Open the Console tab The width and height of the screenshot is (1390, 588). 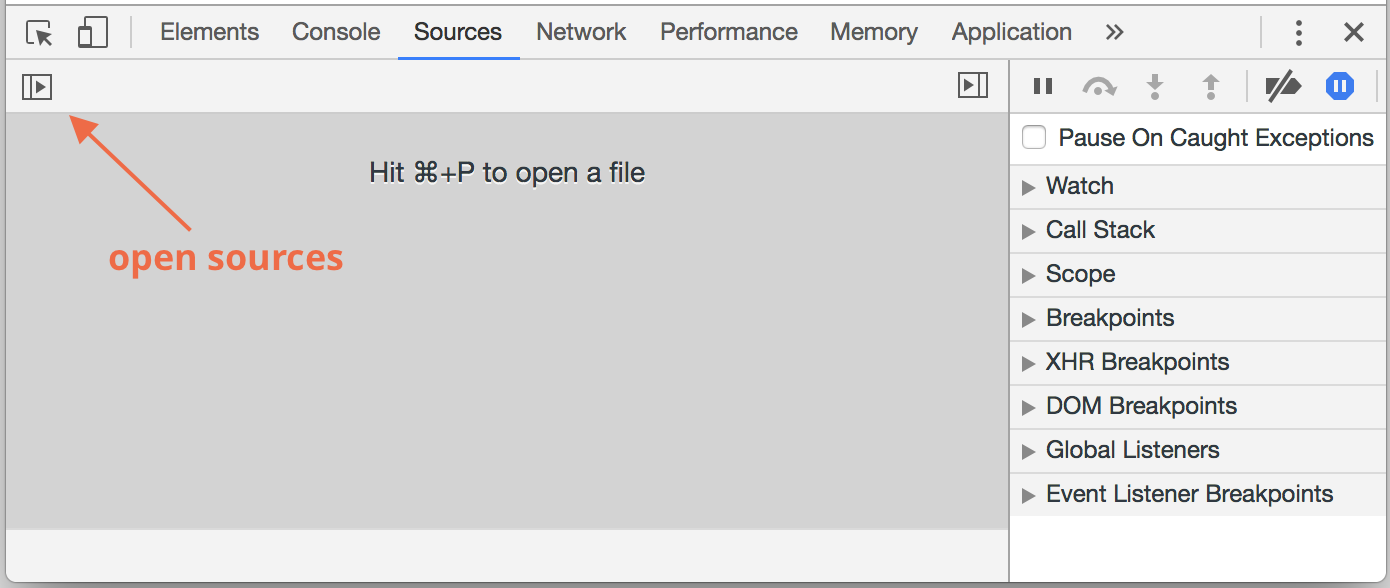(336, 32)
